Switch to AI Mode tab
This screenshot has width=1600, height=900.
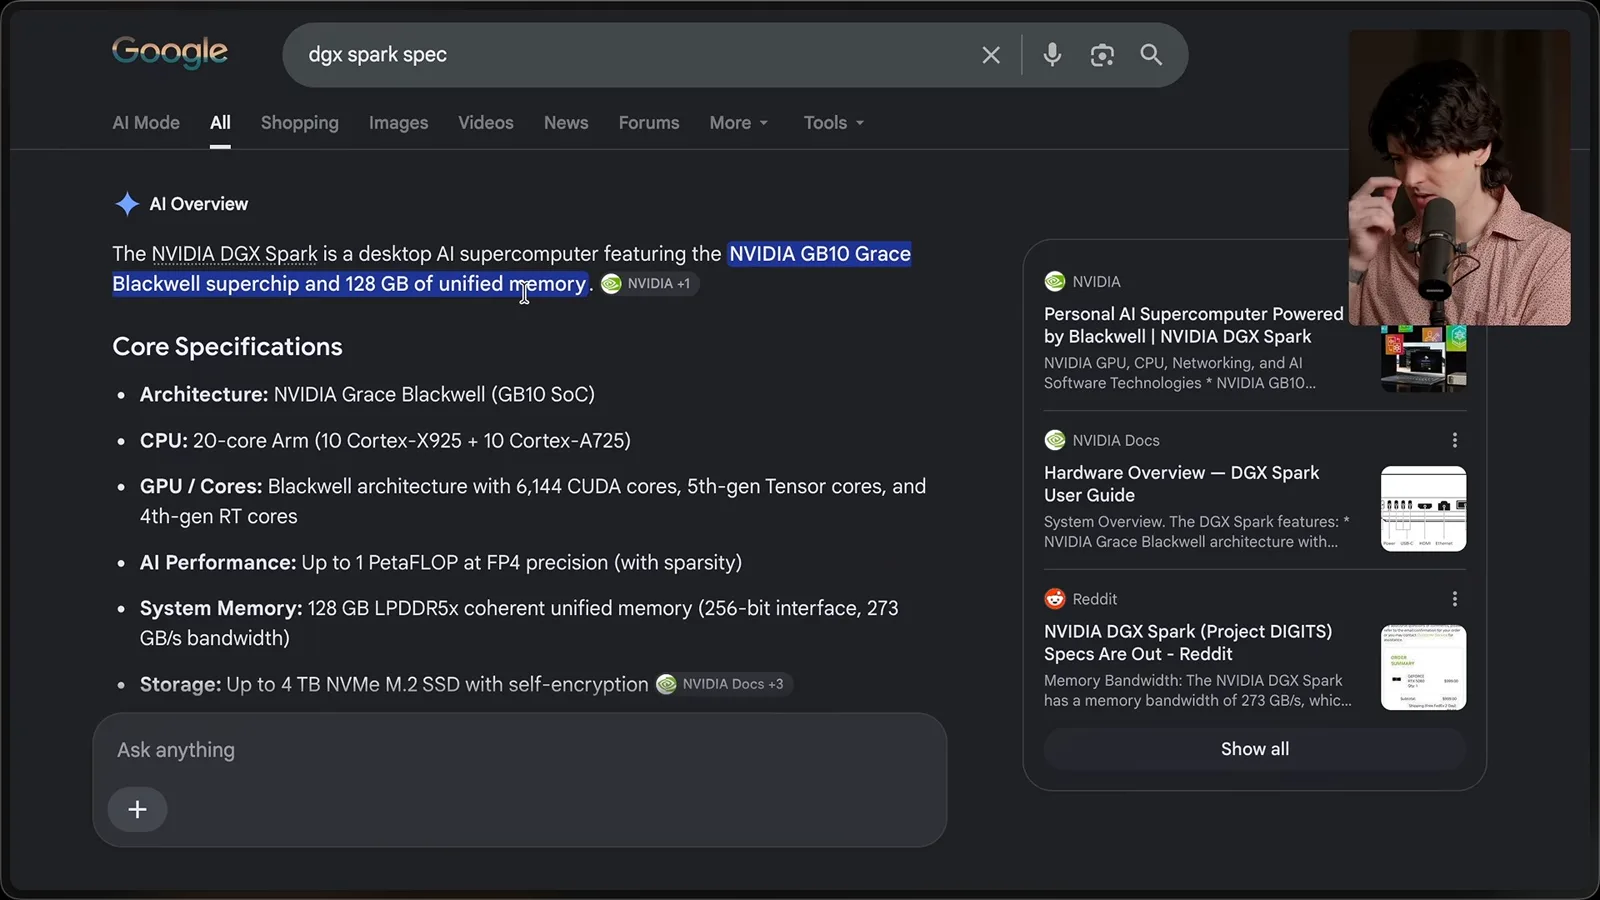[146, 123]
